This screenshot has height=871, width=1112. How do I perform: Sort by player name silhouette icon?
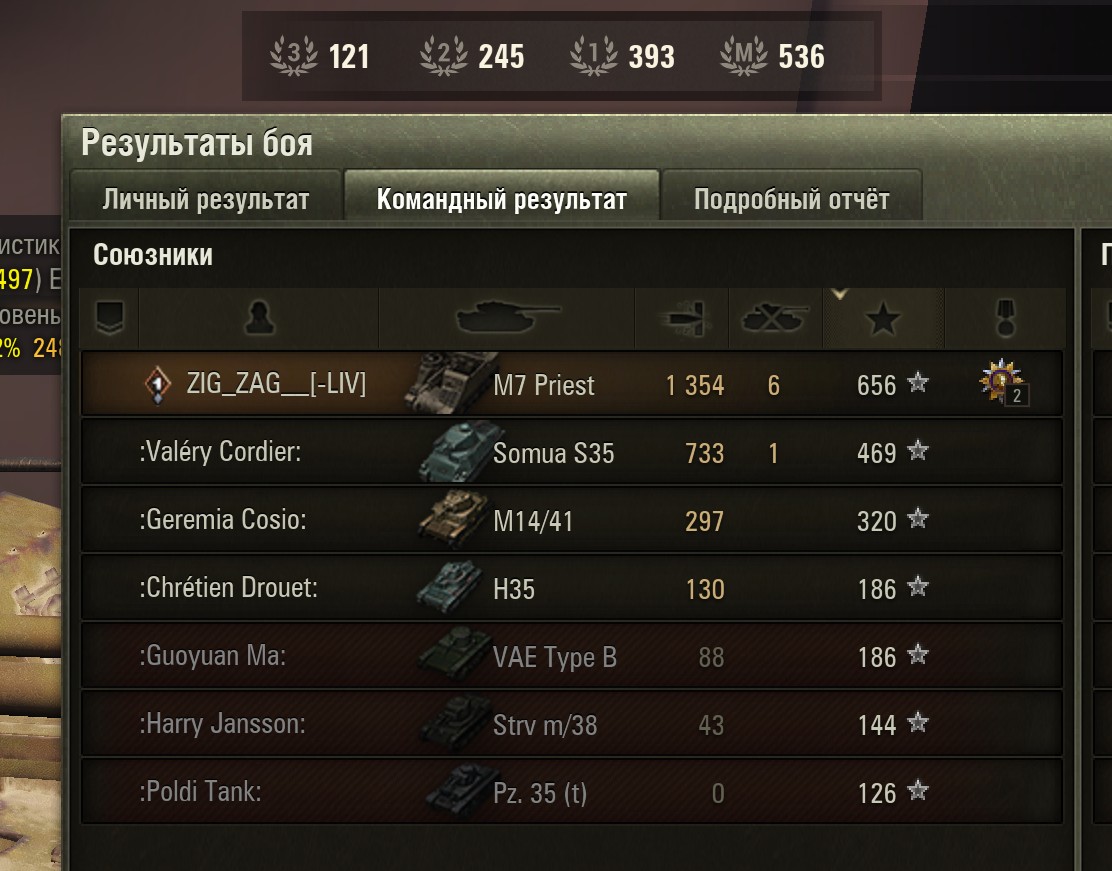pyautogui.click(x=259, y=317)
